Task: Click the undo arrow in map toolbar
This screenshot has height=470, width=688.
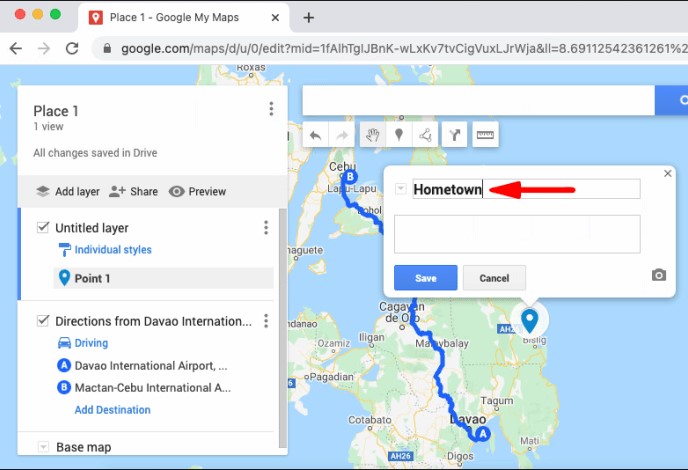Action: click(316, 135)
